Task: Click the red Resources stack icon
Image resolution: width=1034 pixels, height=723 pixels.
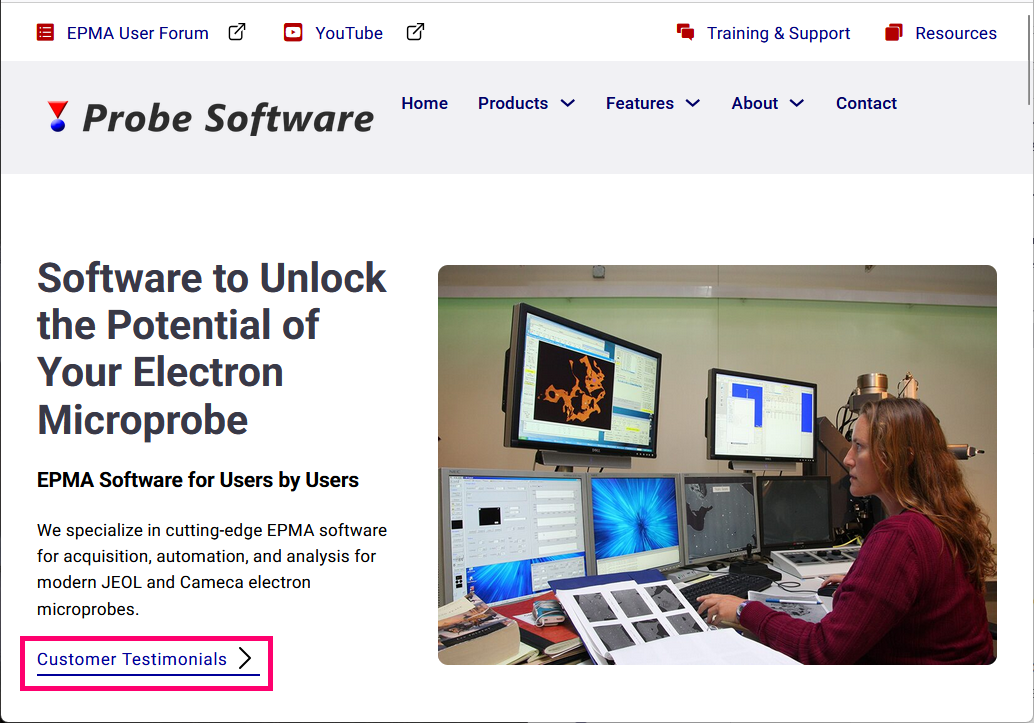Action: click(x=894, y=33)
